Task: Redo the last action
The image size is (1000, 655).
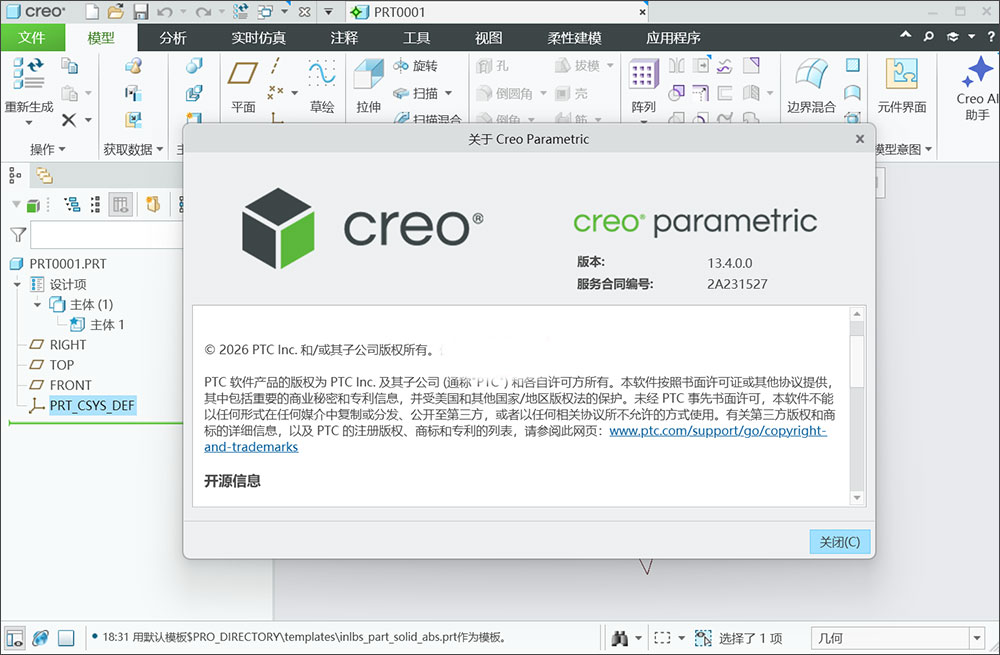Action: (203, 11)
